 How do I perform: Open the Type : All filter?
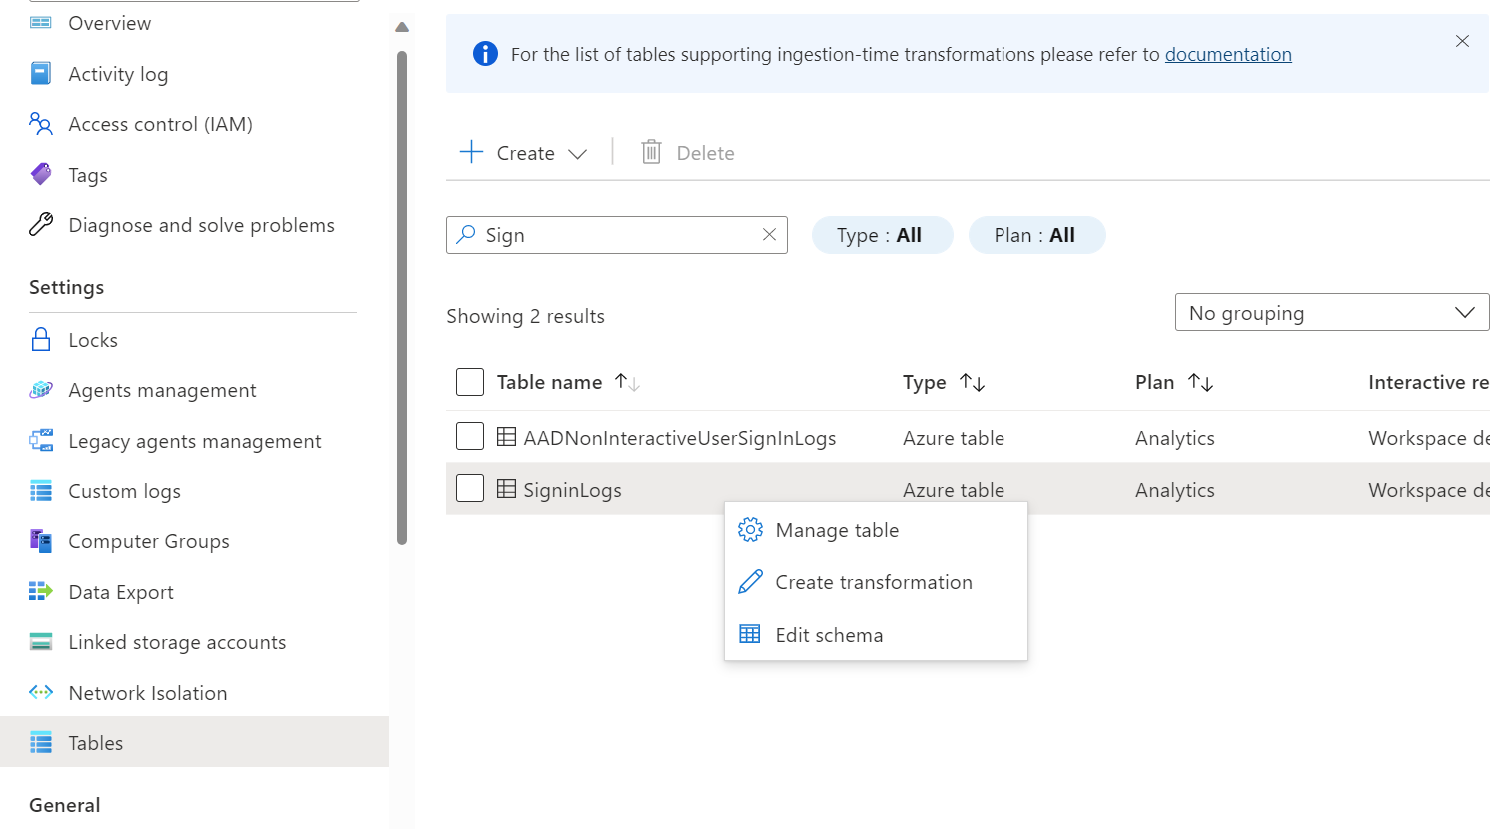pos(881,236)
